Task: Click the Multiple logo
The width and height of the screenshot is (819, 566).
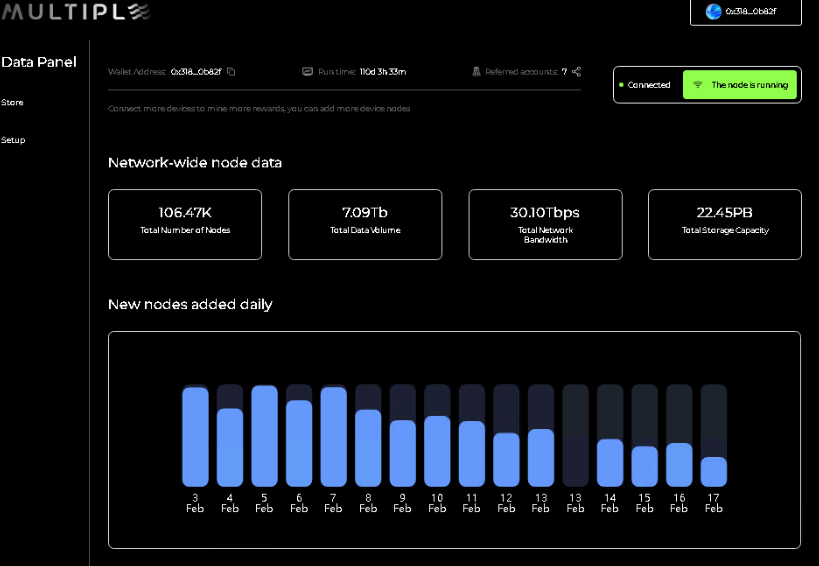Action: pos(76,11)
